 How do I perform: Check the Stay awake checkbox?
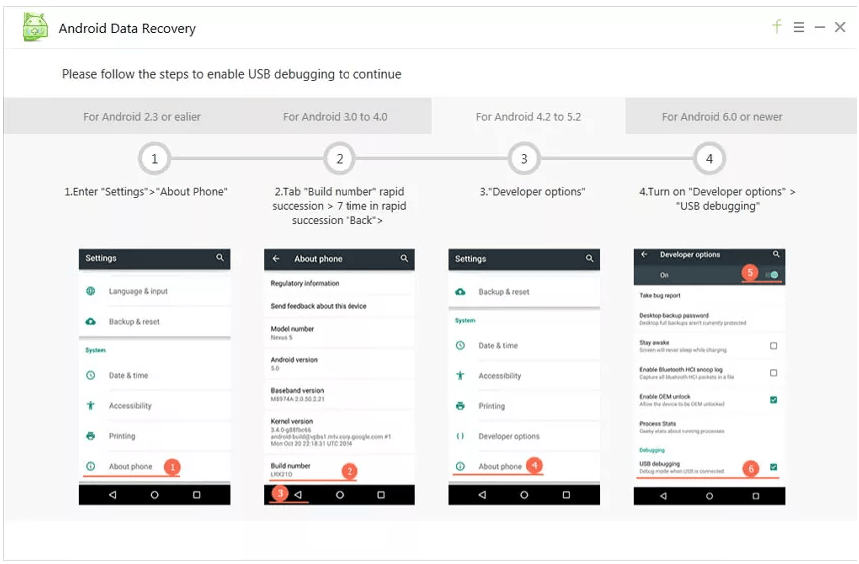click(x=774, y=346)
